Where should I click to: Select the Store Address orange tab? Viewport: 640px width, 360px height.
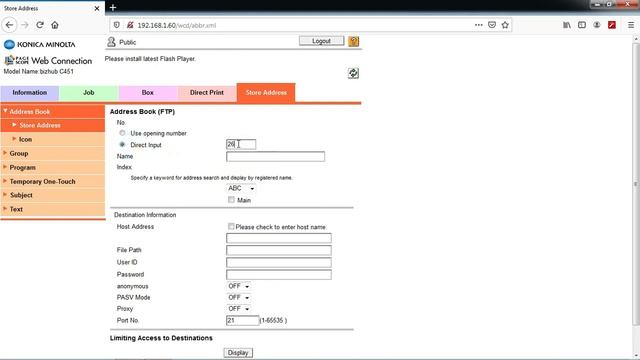[x=266, y=93]
